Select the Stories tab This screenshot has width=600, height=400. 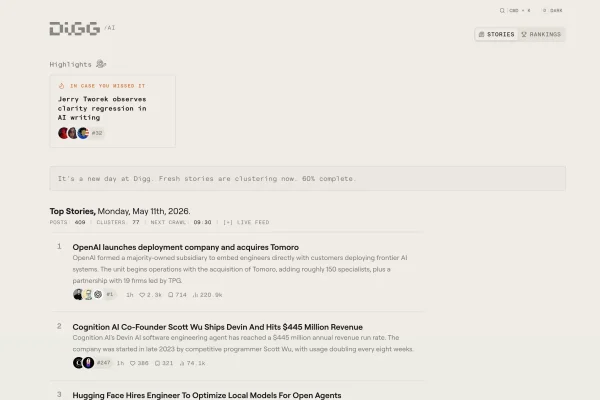tap(497, 34)
